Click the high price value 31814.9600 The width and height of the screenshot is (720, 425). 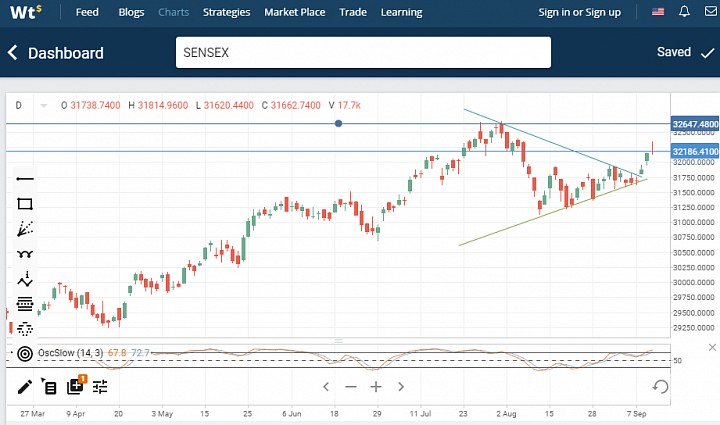coord(163,106)
